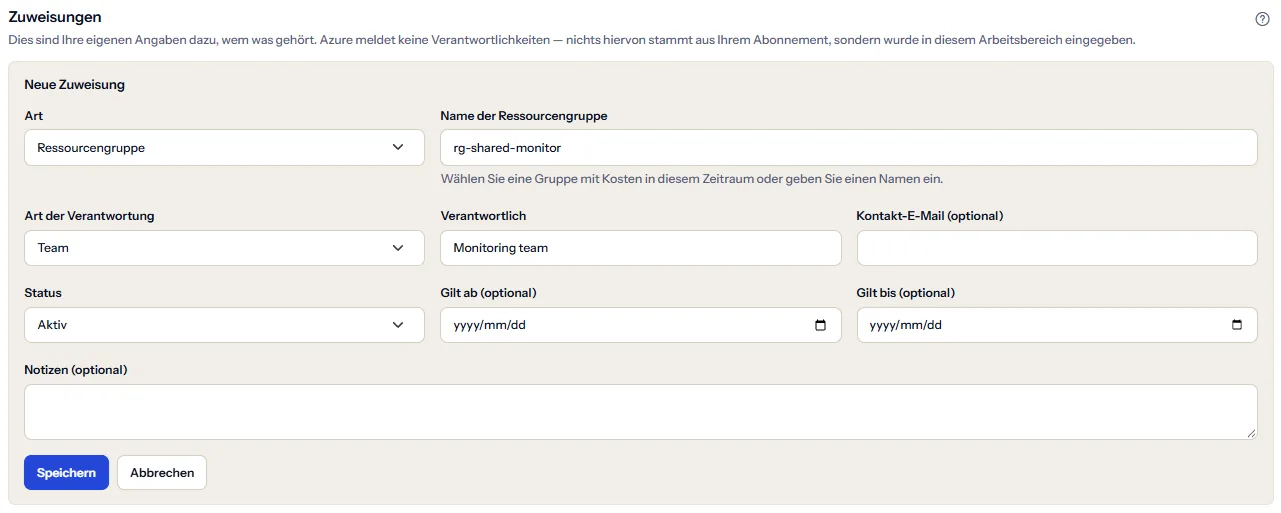1281x513 pixels.
Task: Focus the Verantwortlich field with Monitoring team
Action: coord(640,248)
